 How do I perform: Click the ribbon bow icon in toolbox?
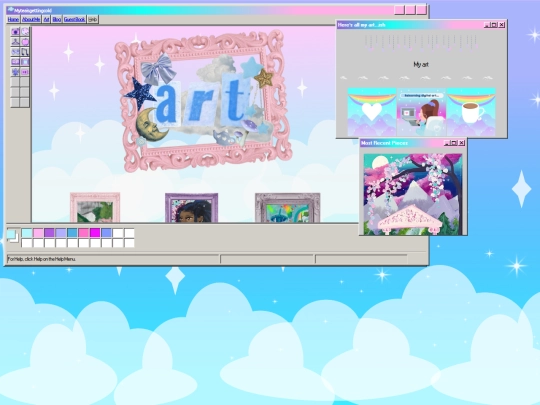tap(15, 52)
